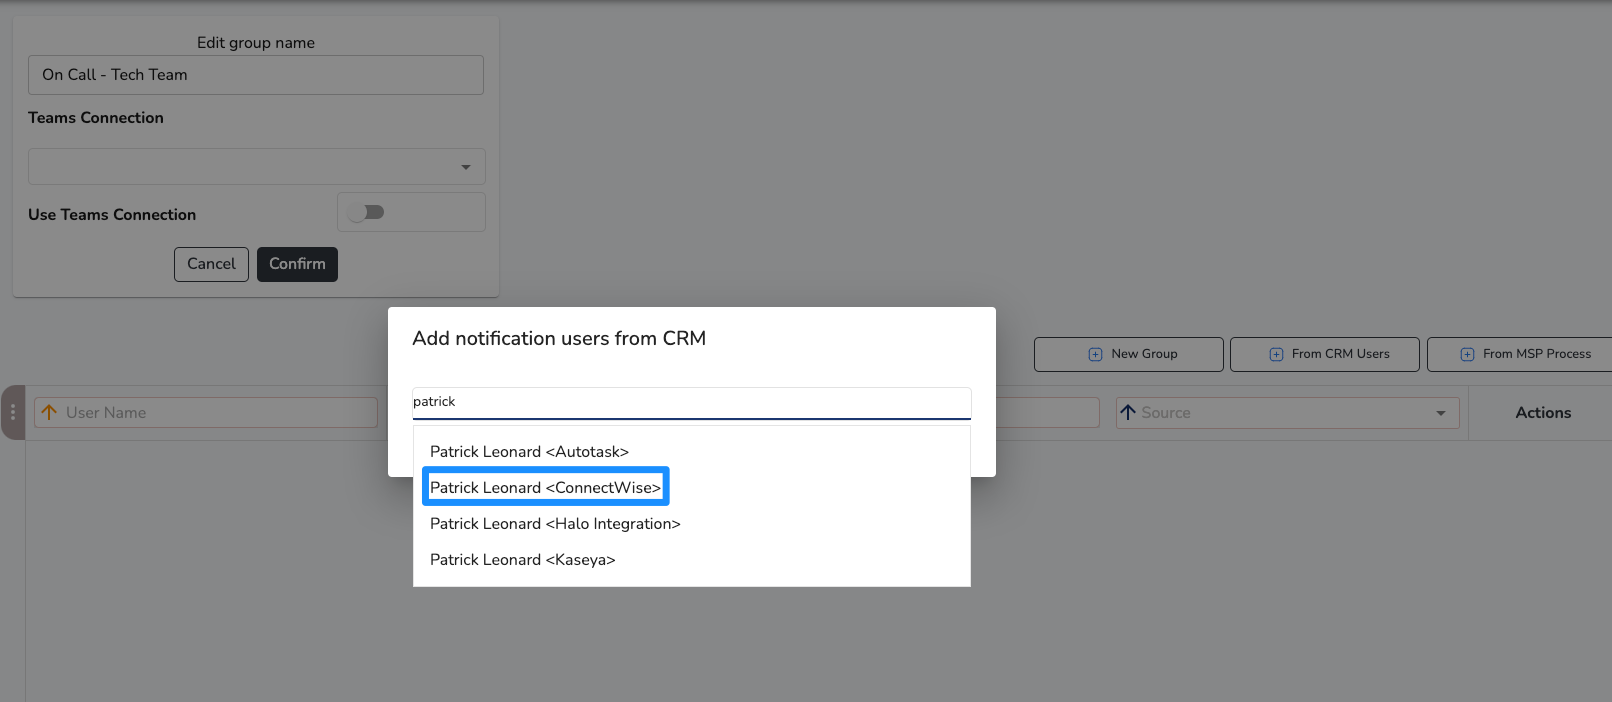This screenshot has width=1612, height=702.
Task: Click the New Group button
Action: (x=1129, y=354)
